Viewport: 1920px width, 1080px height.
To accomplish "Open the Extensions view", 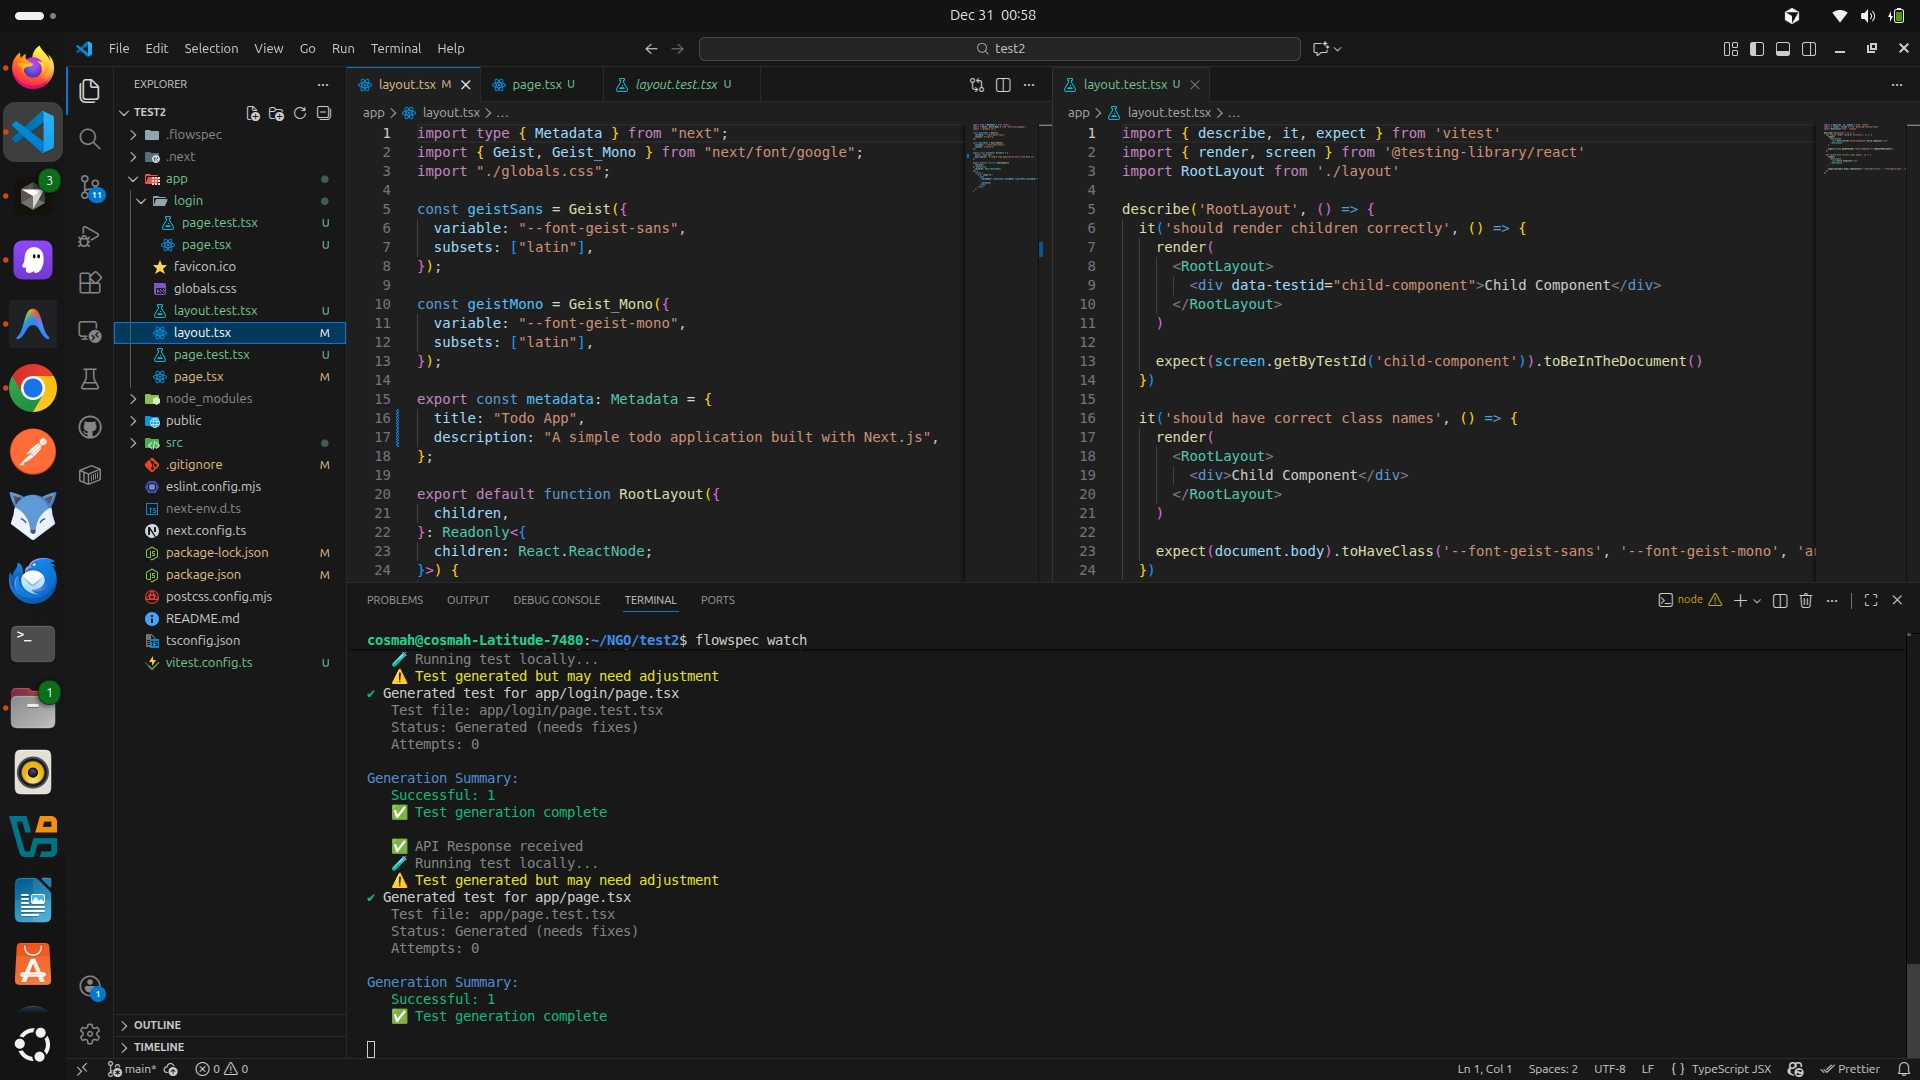I will pos(90,283).
